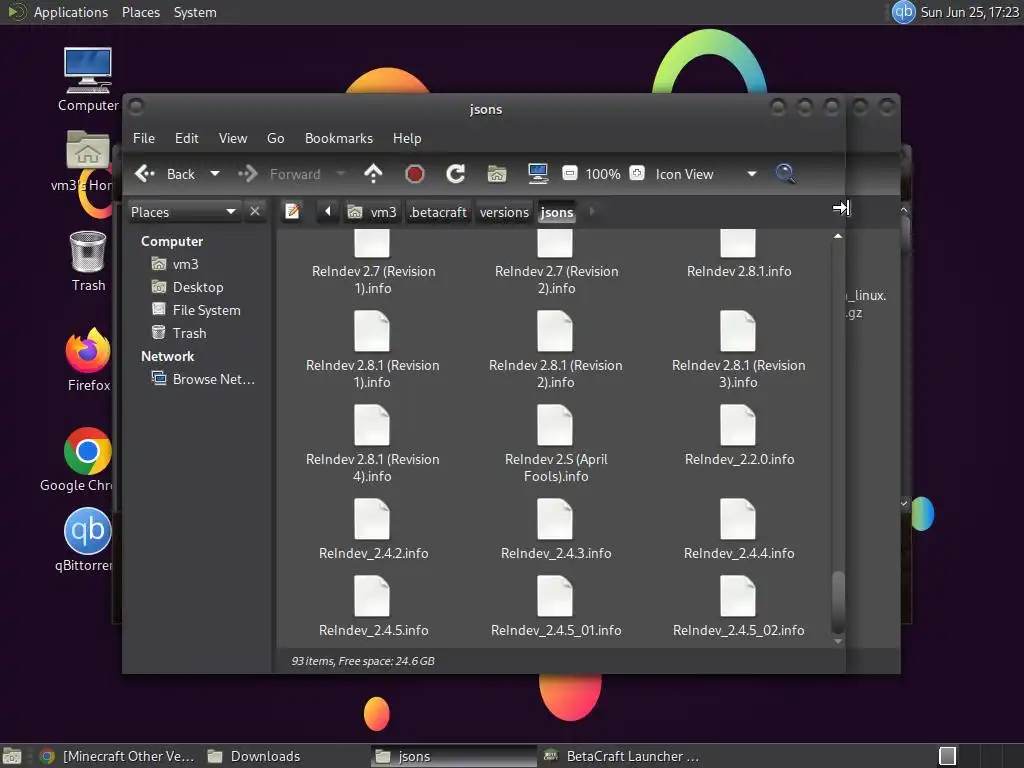This screenshot has width=1024, height=768.
Task: Open the Forward history dropdown arrow
Action: point(340,174)
